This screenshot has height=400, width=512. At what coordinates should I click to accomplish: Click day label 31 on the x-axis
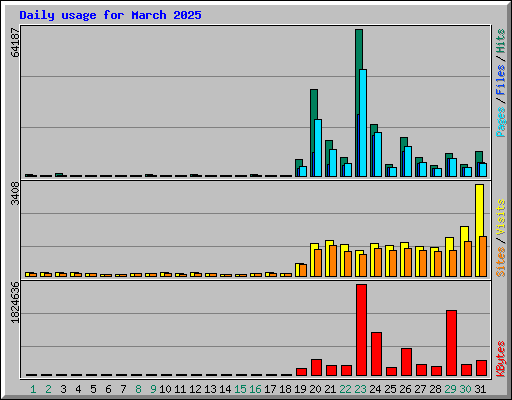pyautogui.click(x=480, y=389)
